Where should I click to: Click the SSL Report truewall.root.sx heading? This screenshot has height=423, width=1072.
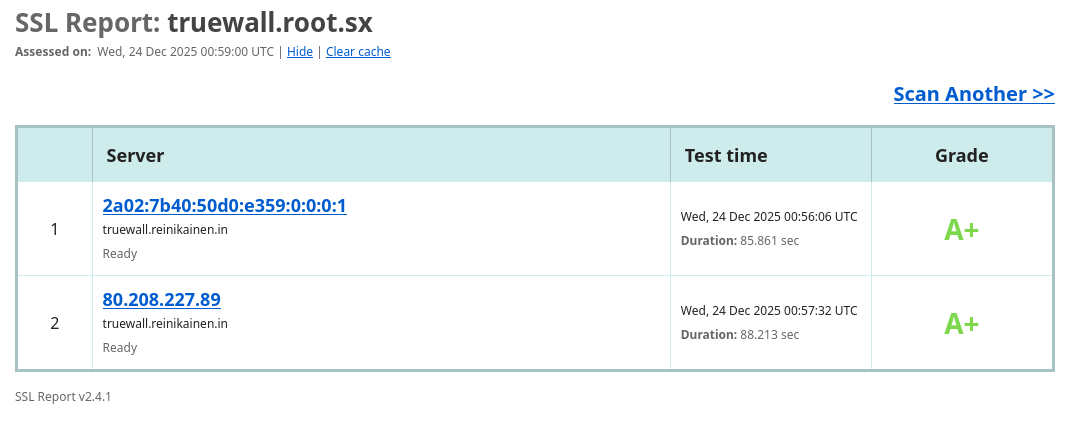tap(194, 22)
